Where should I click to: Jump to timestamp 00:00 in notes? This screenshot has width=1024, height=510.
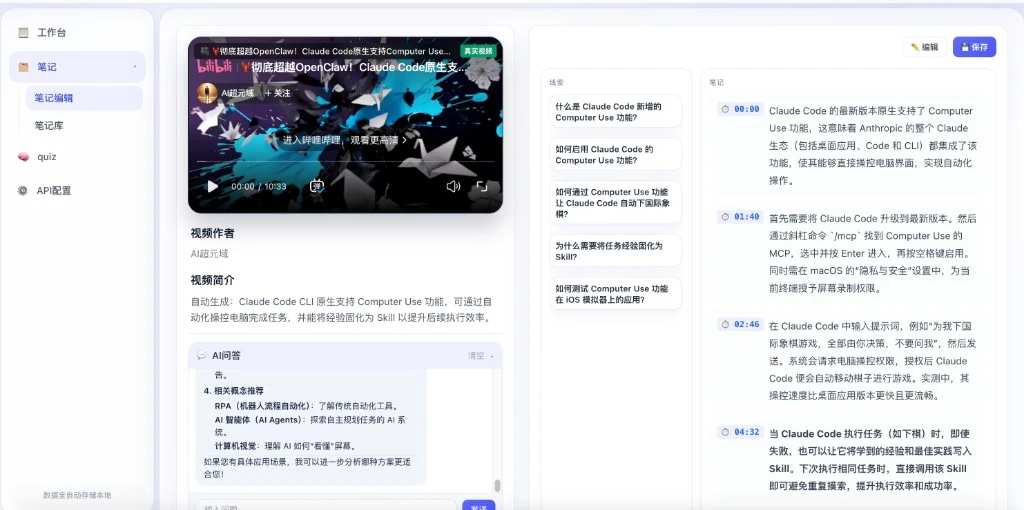[x=740, y=109]
